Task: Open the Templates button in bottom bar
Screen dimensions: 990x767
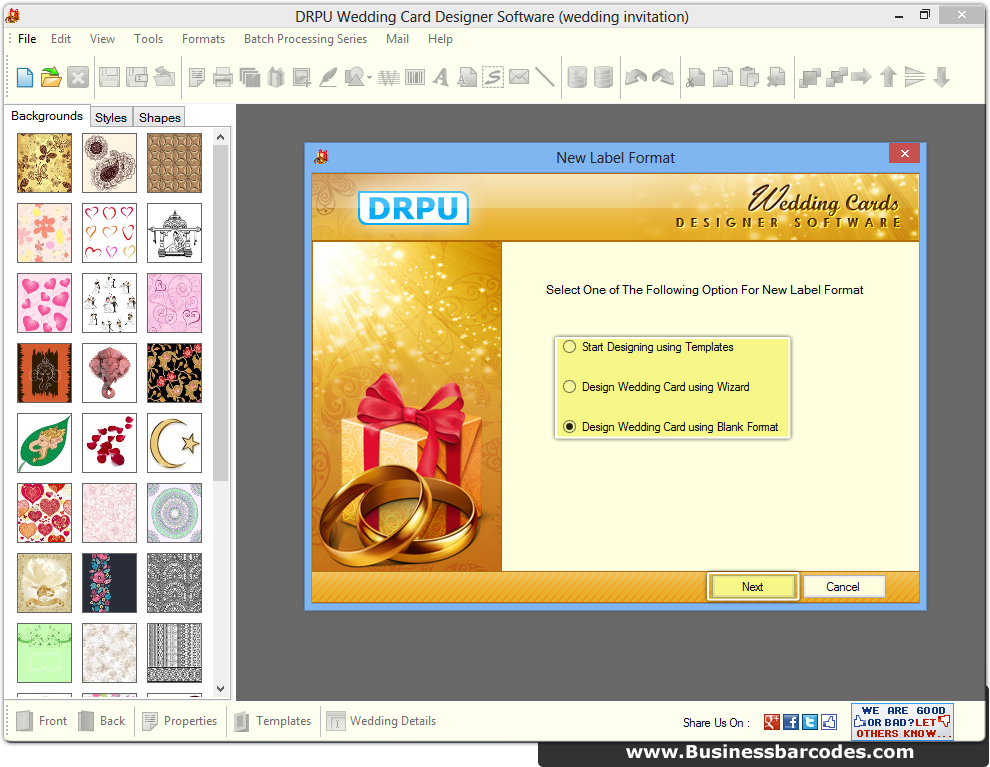Action: (x=273, y=721)
